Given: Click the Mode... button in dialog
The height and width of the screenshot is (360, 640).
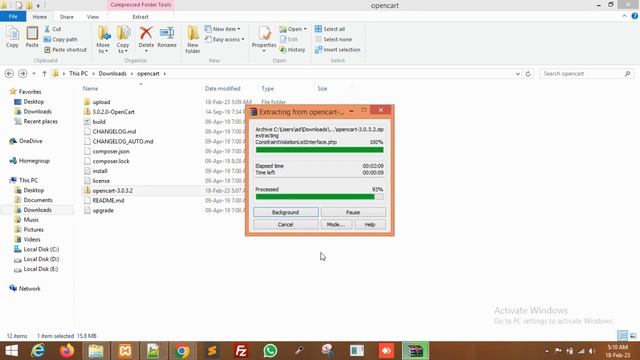Looking at the screenshot, I should (x=336, y=224).
